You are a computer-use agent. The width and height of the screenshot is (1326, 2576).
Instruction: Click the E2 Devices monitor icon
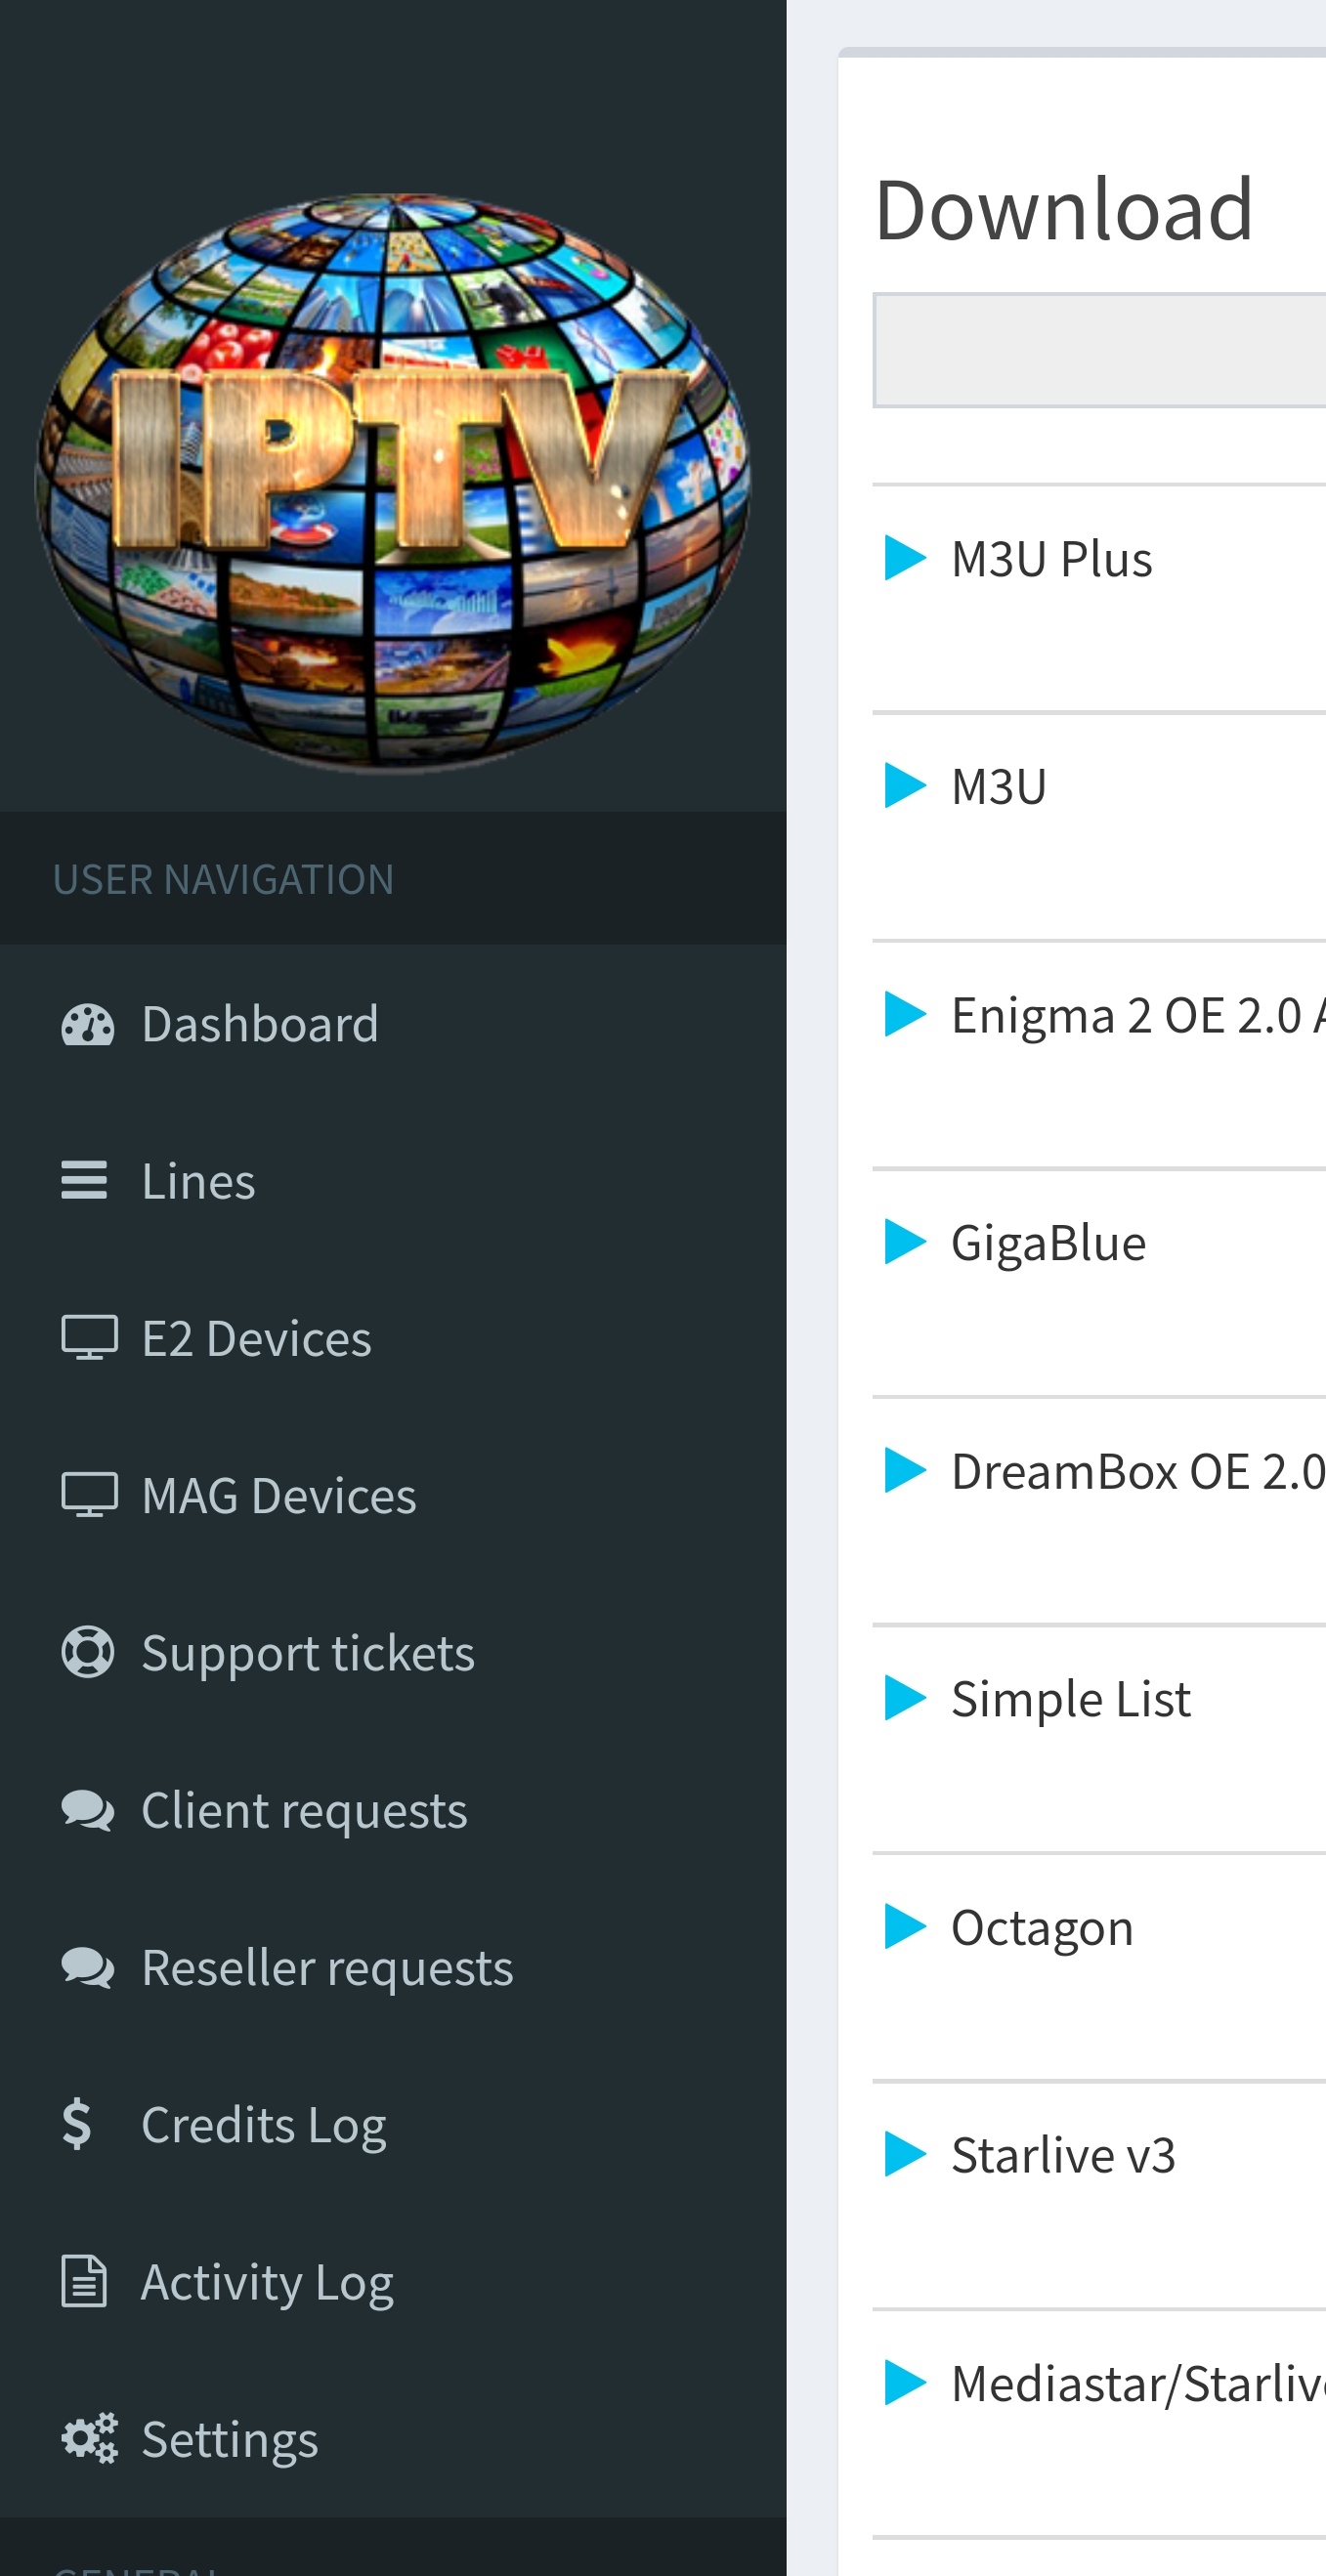89,1338
